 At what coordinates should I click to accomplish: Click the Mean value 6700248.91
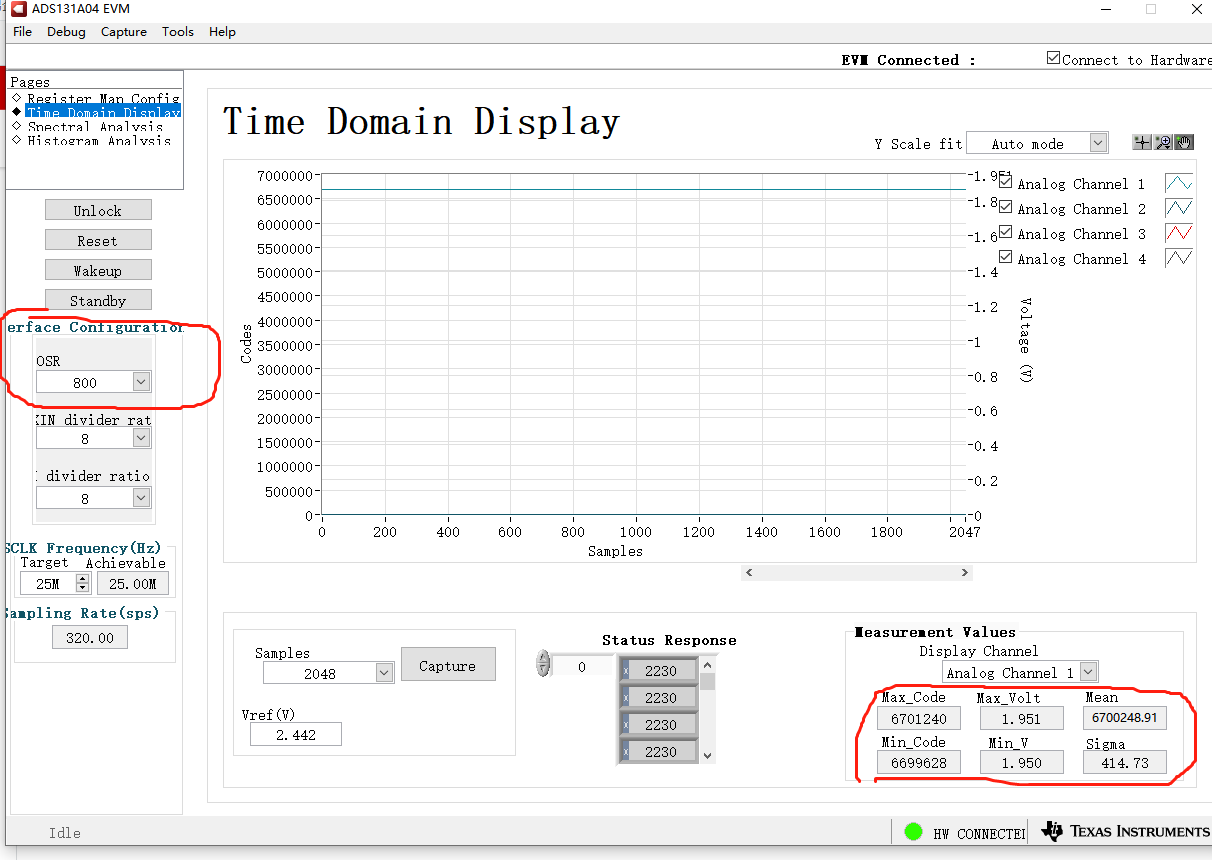tap(1125, 717)
